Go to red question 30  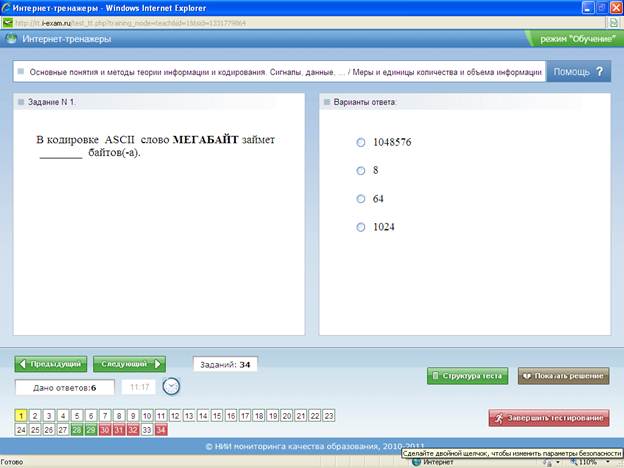(x=105, y=430)
